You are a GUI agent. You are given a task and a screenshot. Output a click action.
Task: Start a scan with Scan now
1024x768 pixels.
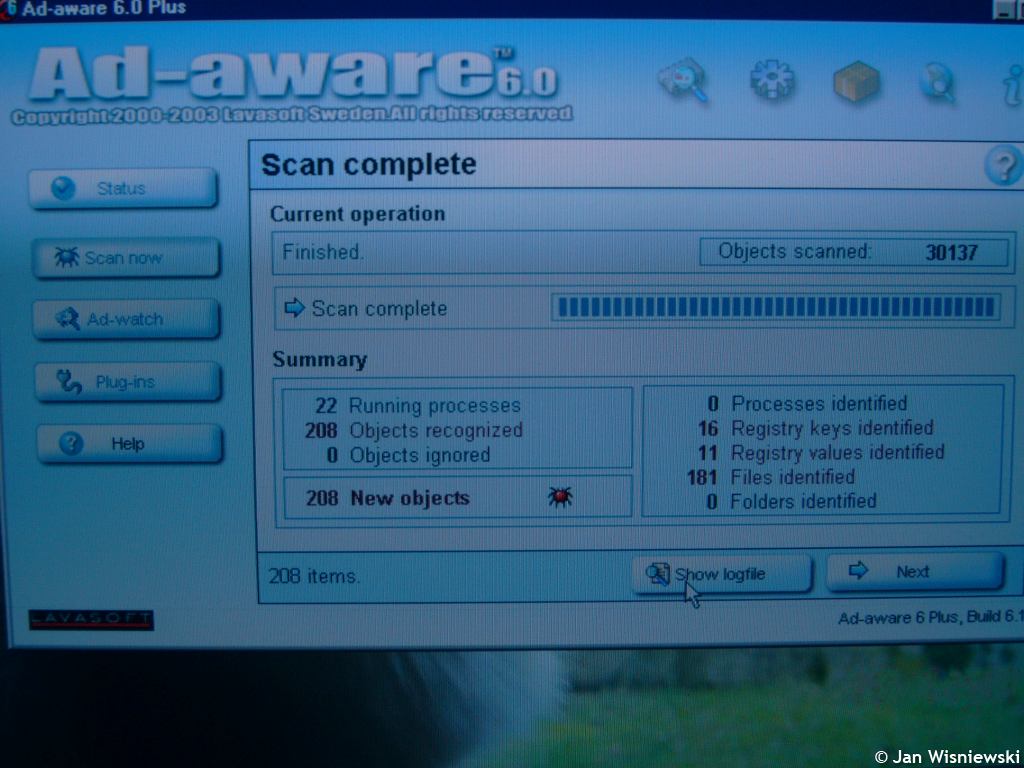pyautogui.click(x=124, y=257)
